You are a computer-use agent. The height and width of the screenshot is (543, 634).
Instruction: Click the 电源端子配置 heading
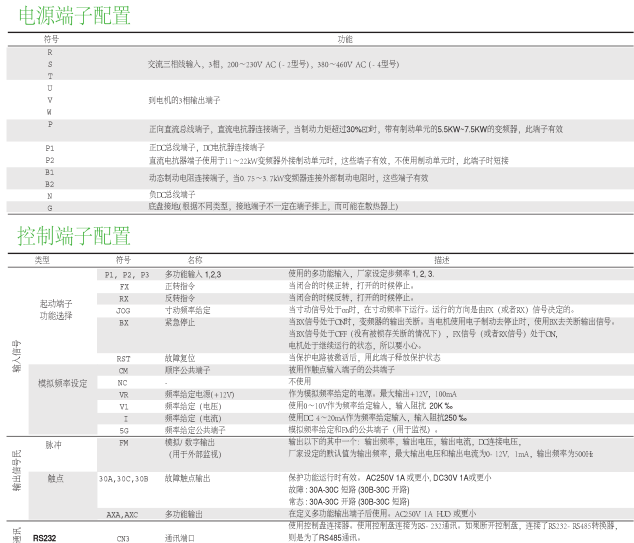(68, 15)
